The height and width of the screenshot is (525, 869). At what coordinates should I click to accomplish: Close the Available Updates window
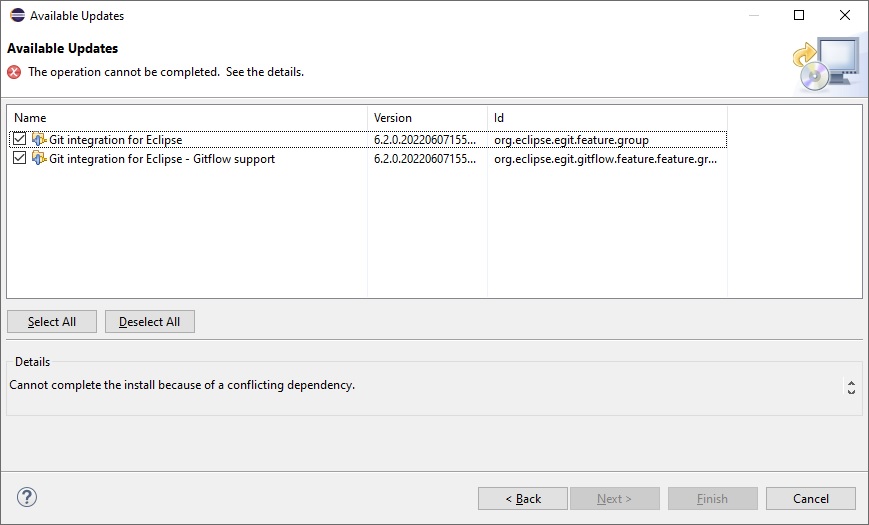pos(845,15)
